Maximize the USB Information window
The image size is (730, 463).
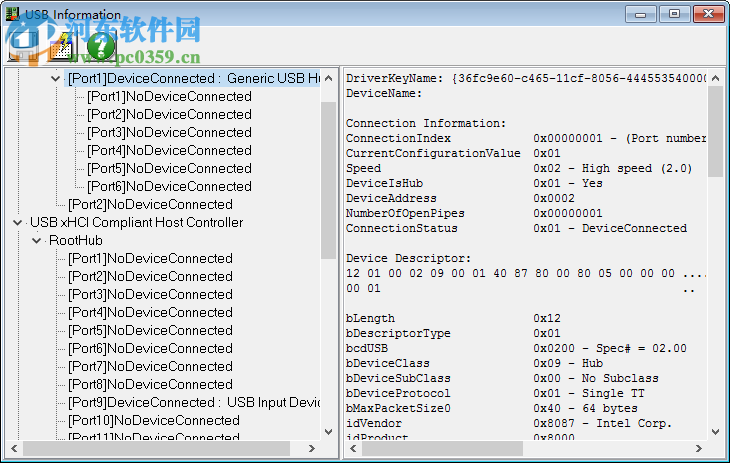[674, 14]
